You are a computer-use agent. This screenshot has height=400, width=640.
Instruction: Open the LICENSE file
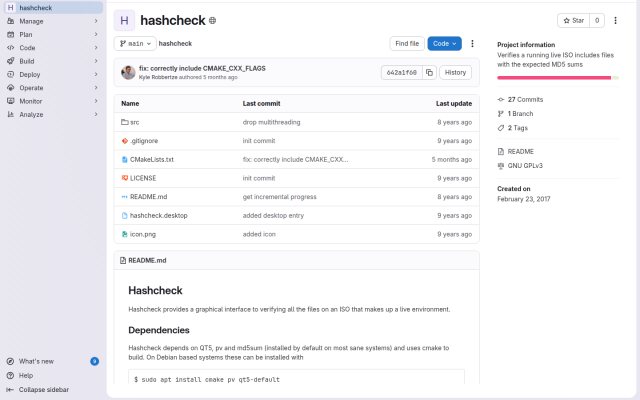coord(143,178)
